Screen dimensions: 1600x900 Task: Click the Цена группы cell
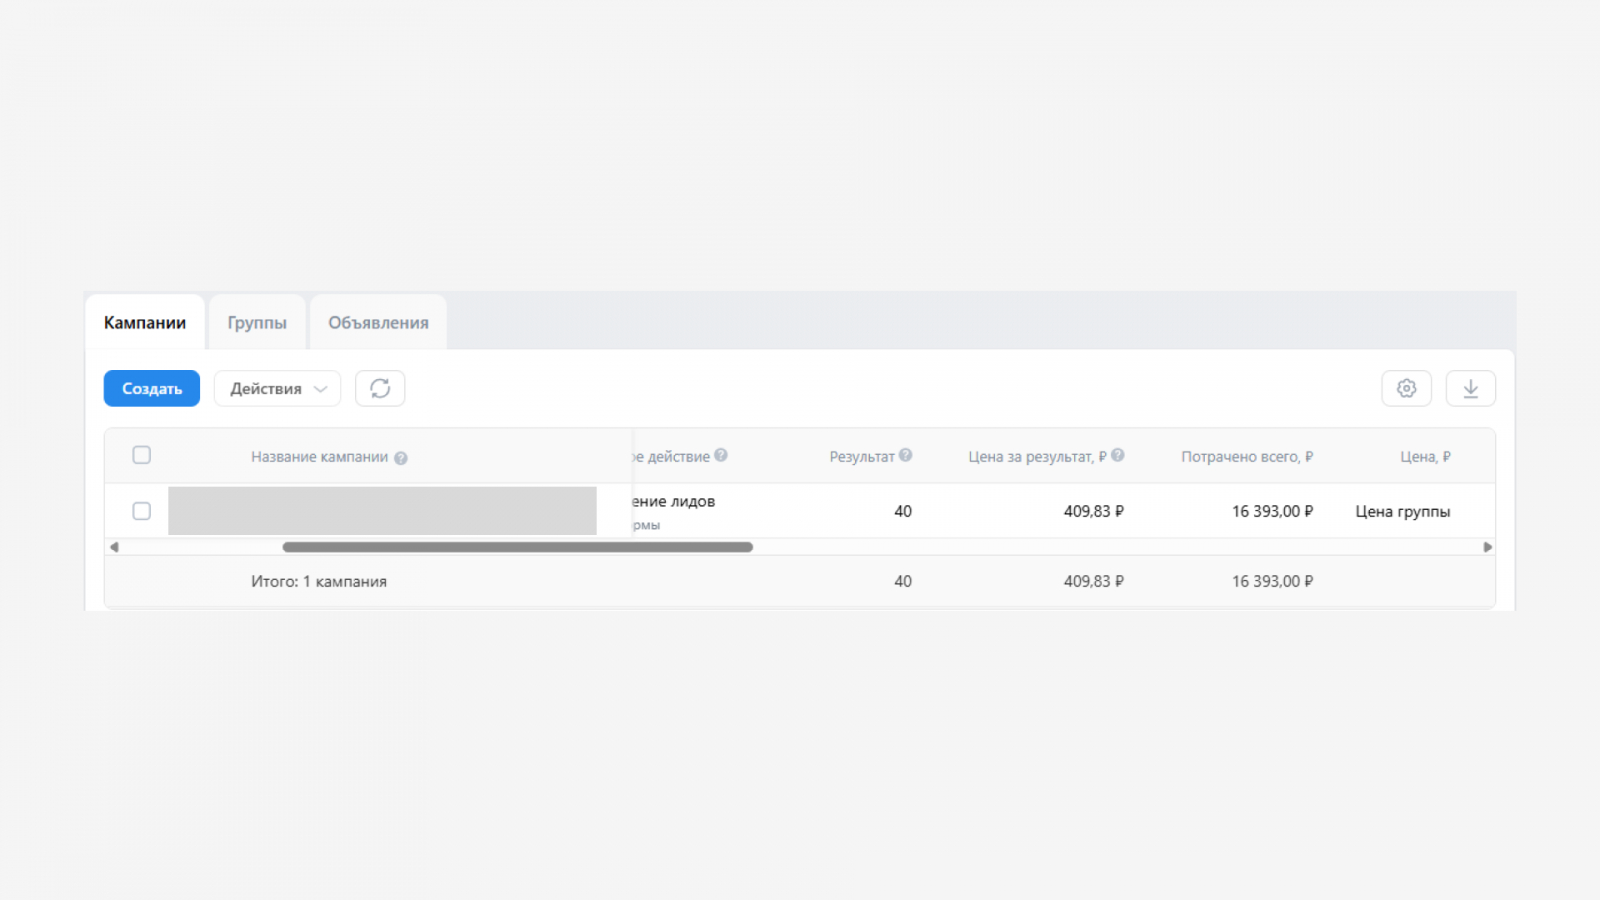point(1403,511)
